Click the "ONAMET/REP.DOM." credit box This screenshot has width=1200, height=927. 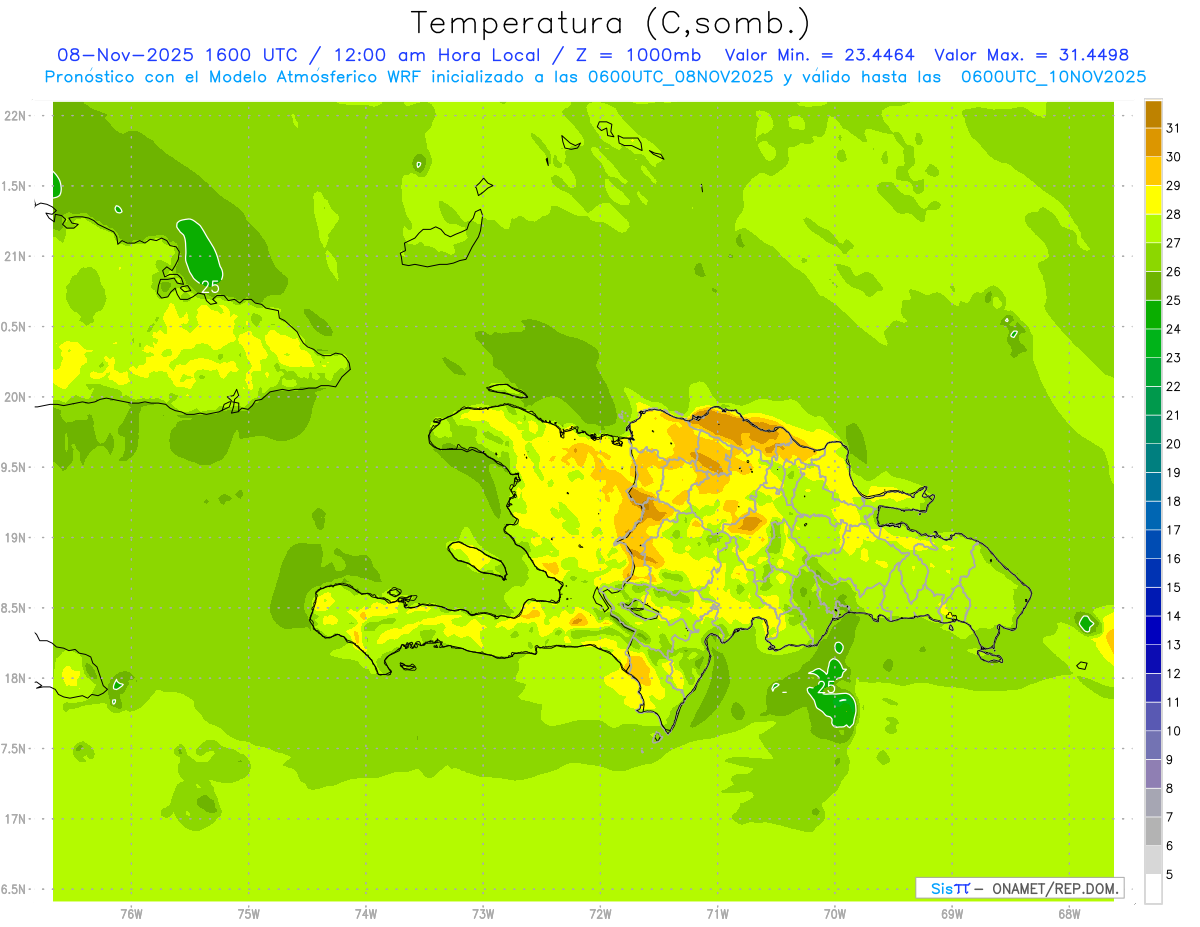1019,888
